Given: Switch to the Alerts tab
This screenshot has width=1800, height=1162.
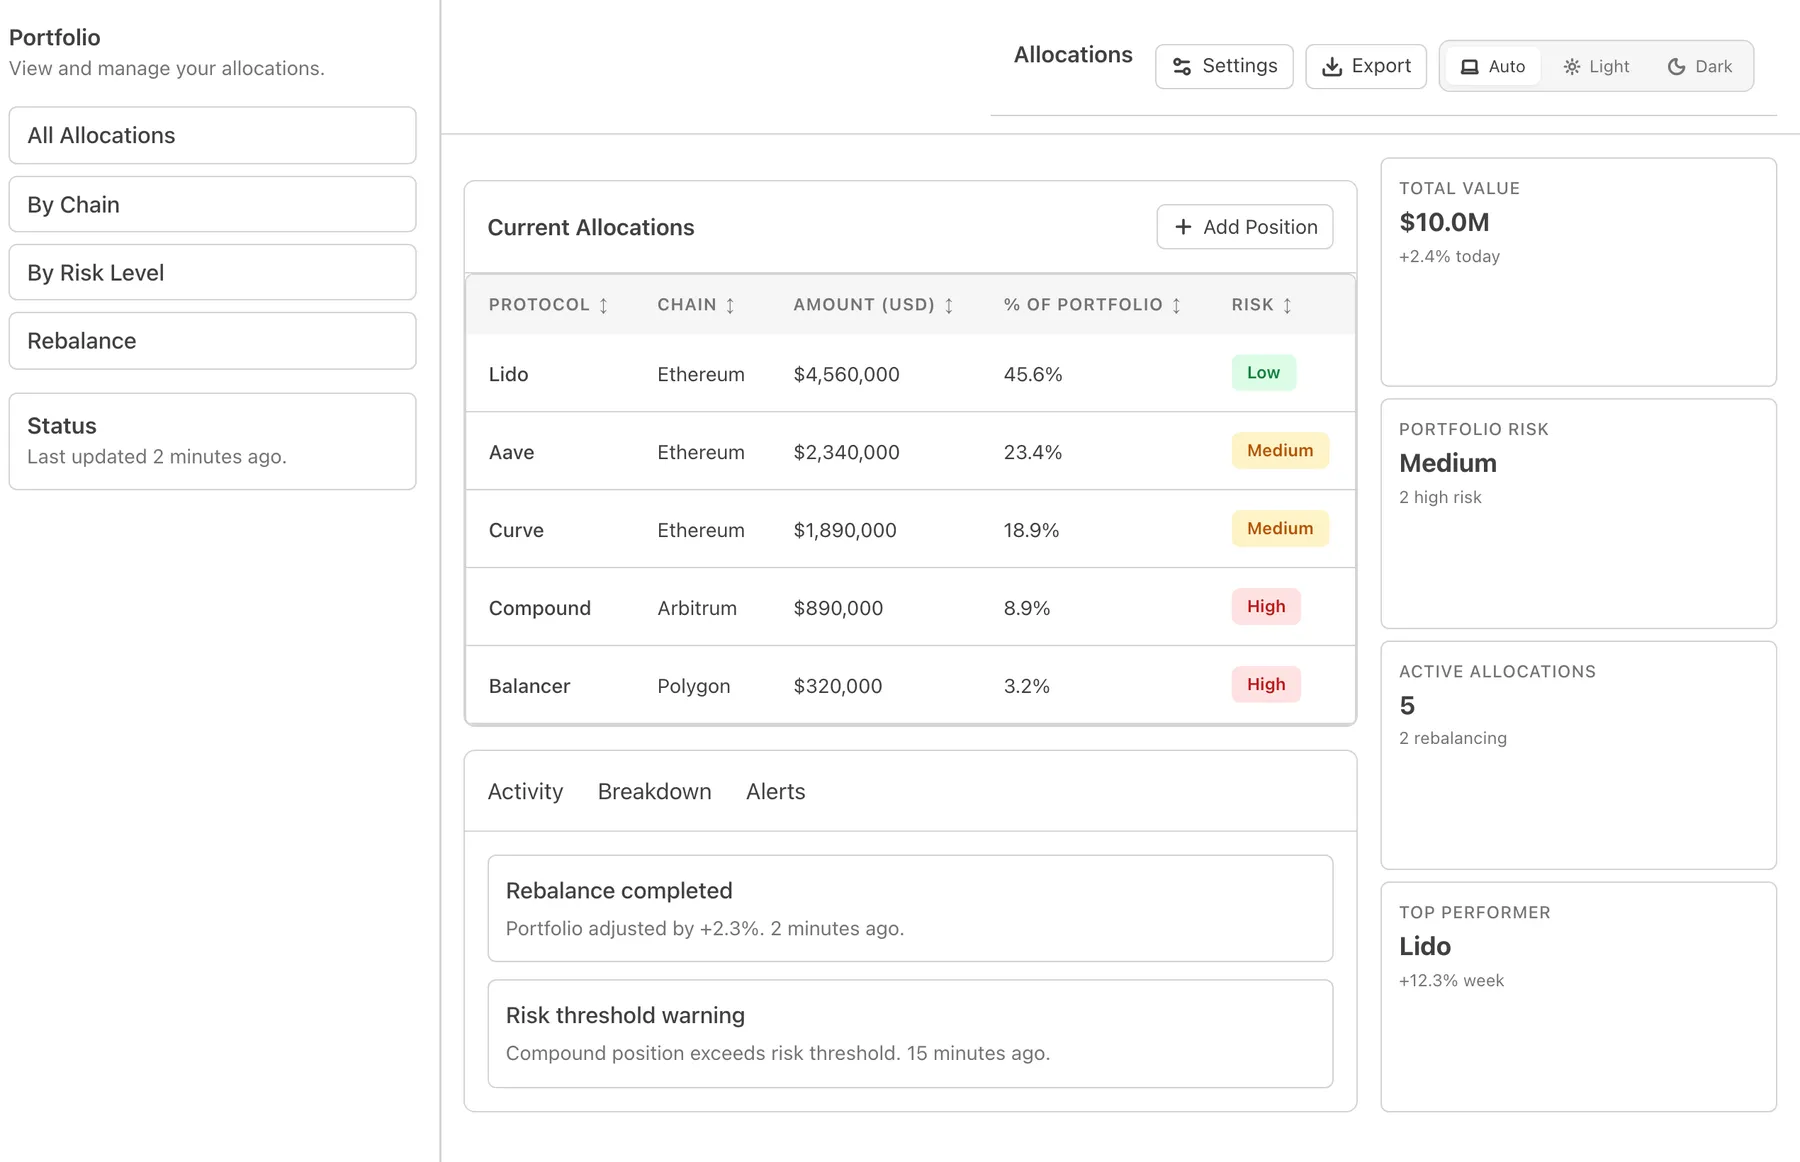Looking at the screenshot, I should [776, 791].
